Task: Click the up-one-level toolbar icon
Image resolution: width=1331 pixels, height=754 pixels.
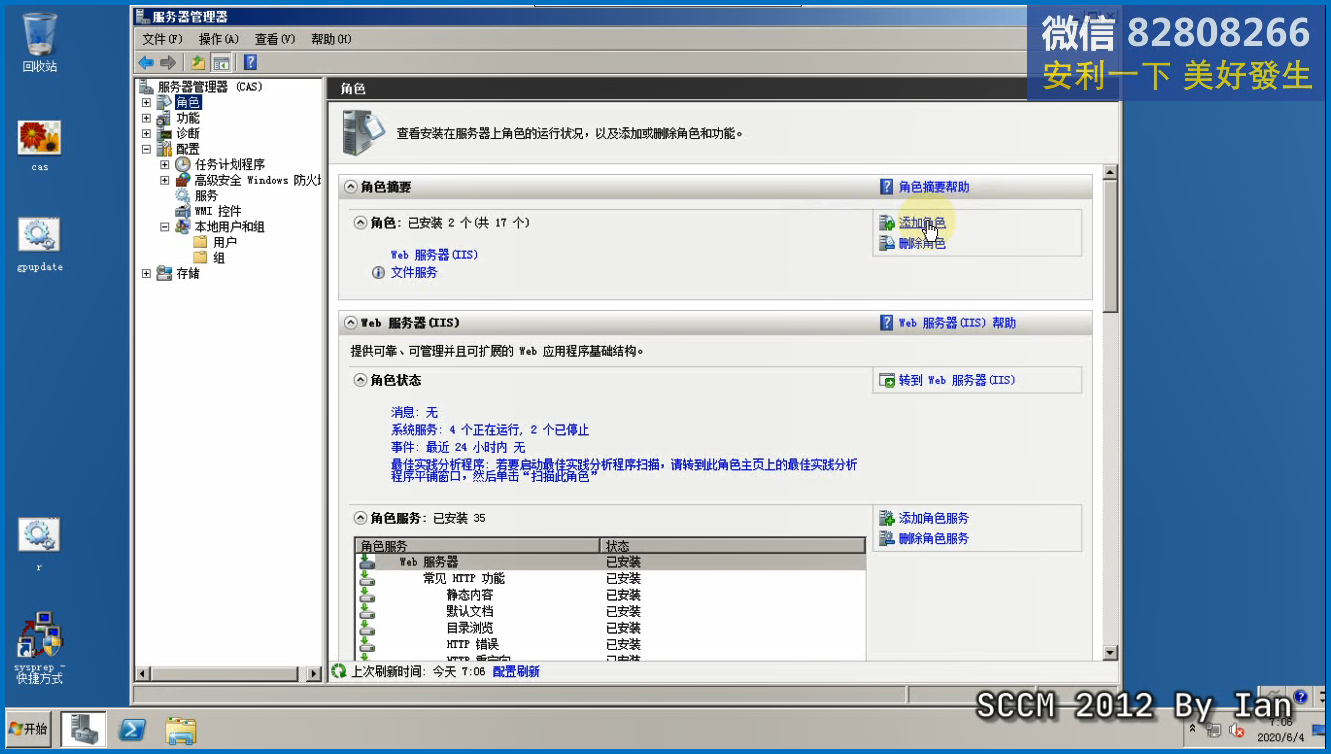Action: pyautogui.click(x=199, y=62)
